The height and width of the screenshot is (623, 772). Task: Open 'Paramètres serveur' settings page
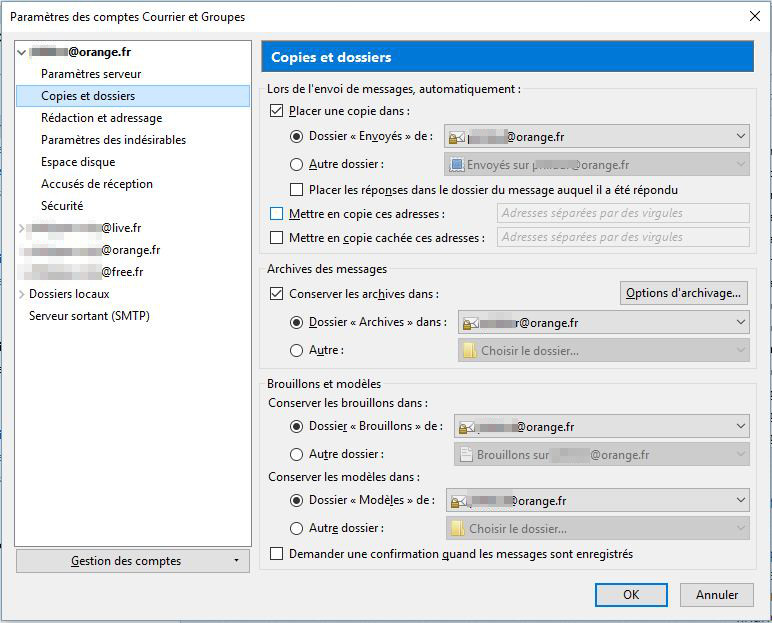point(91,74)
